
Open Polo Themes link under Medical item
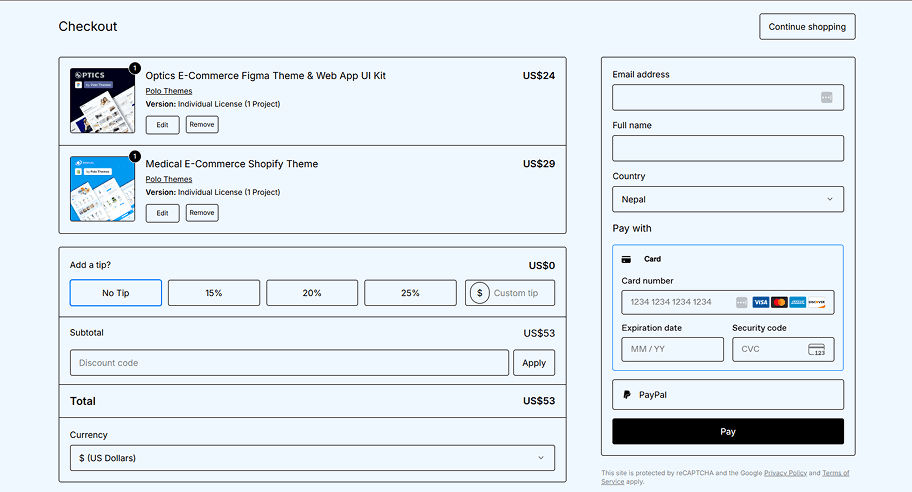point(169,179)
